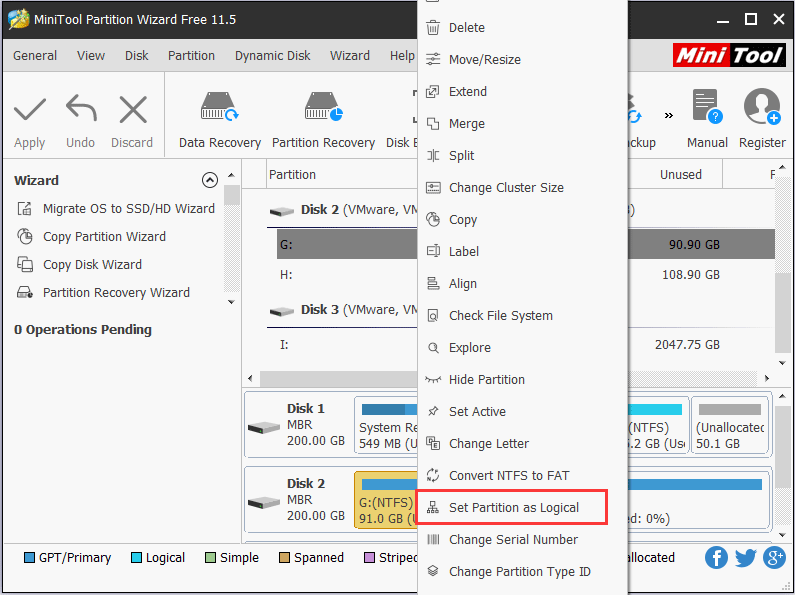The image size is (795, 595).
Task: Open the General menu
Action: click(34, 55)
